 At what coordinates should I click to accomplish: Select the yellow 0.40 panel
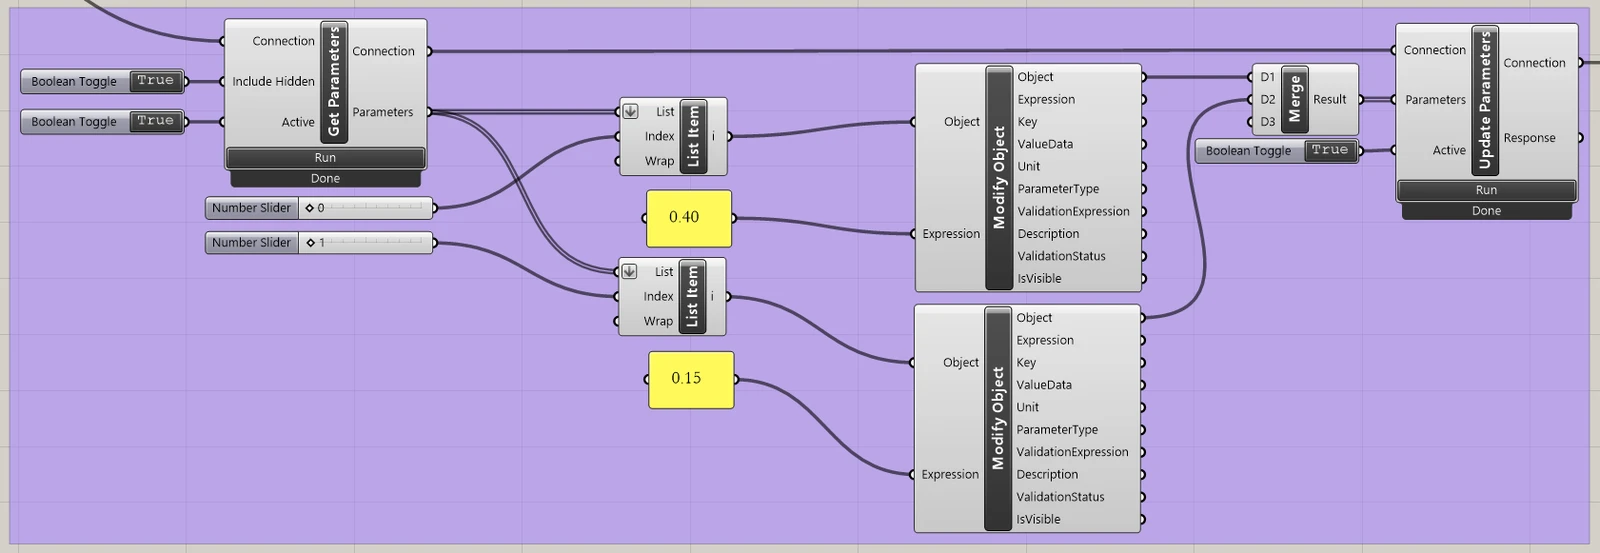(x=688, y=218)
